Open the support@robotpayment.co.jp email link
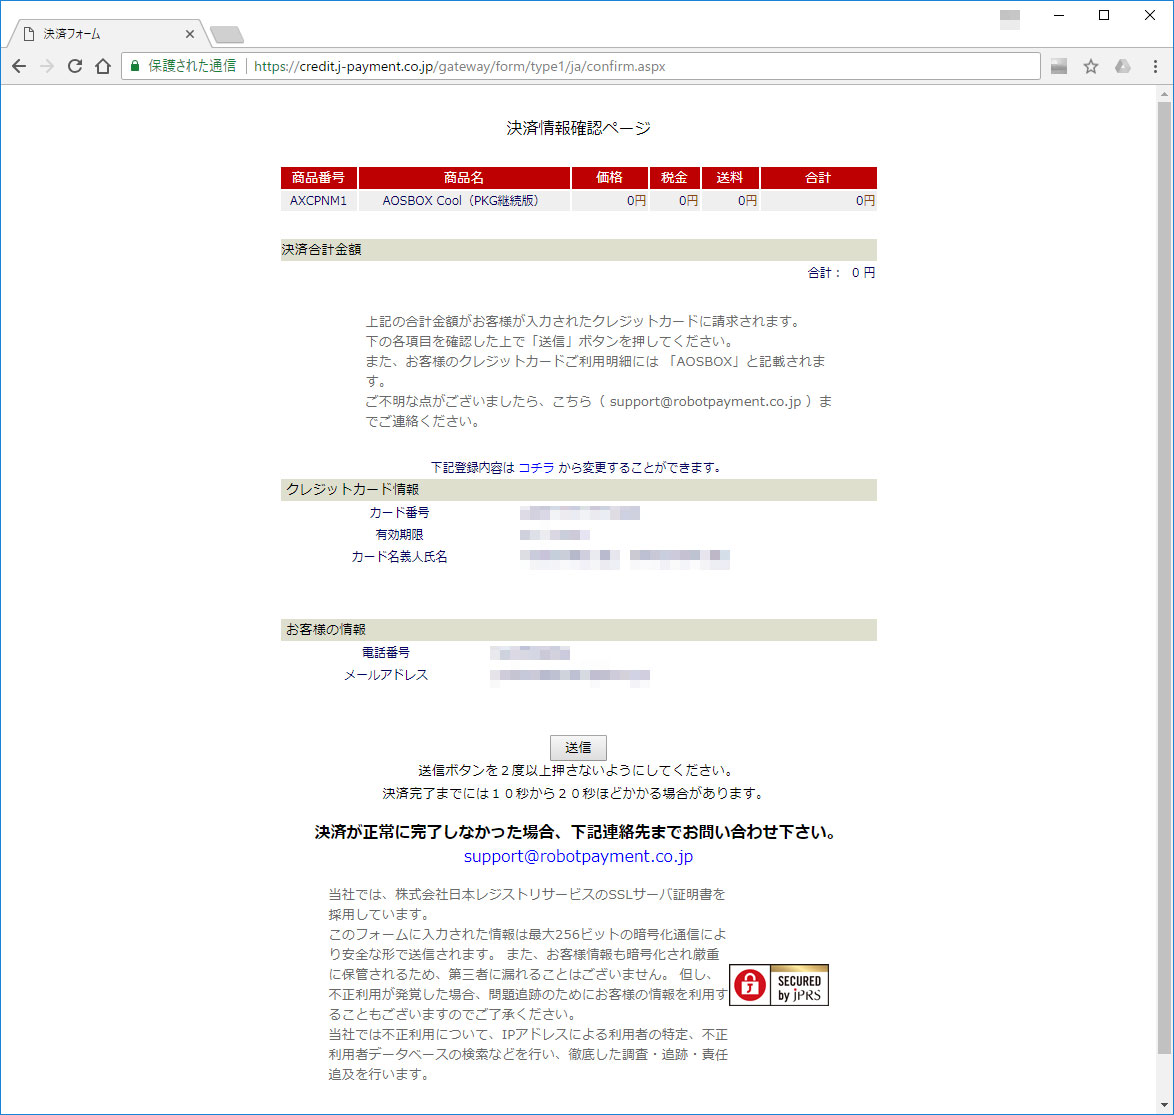Screen dimensions: 1174x1115 click(578, 856)
